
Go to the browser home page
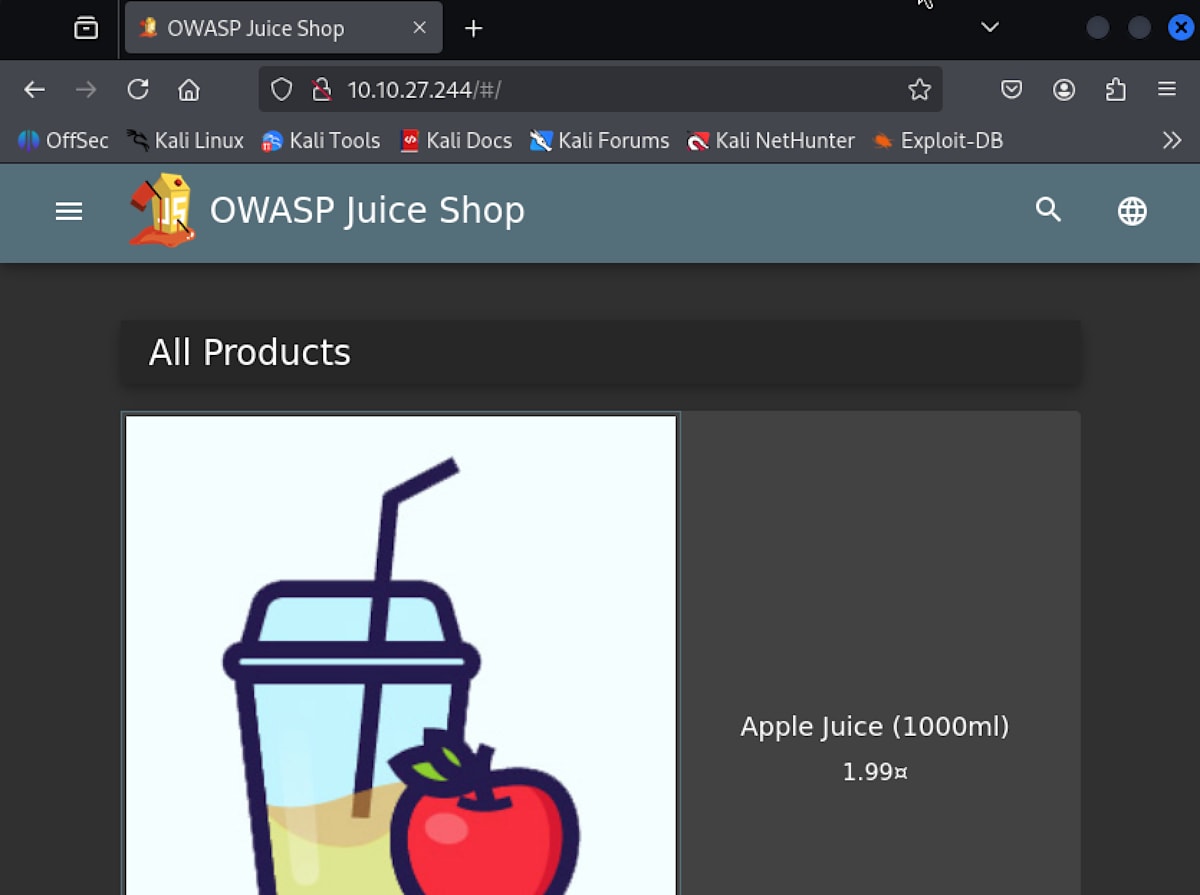189,90
